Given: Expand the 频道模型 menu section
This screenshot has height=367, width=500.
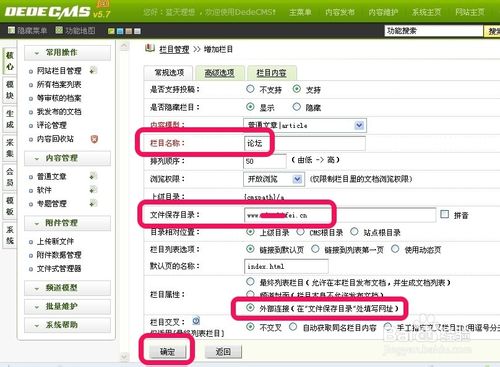Looking at the screenshot, I should [67, 288].
